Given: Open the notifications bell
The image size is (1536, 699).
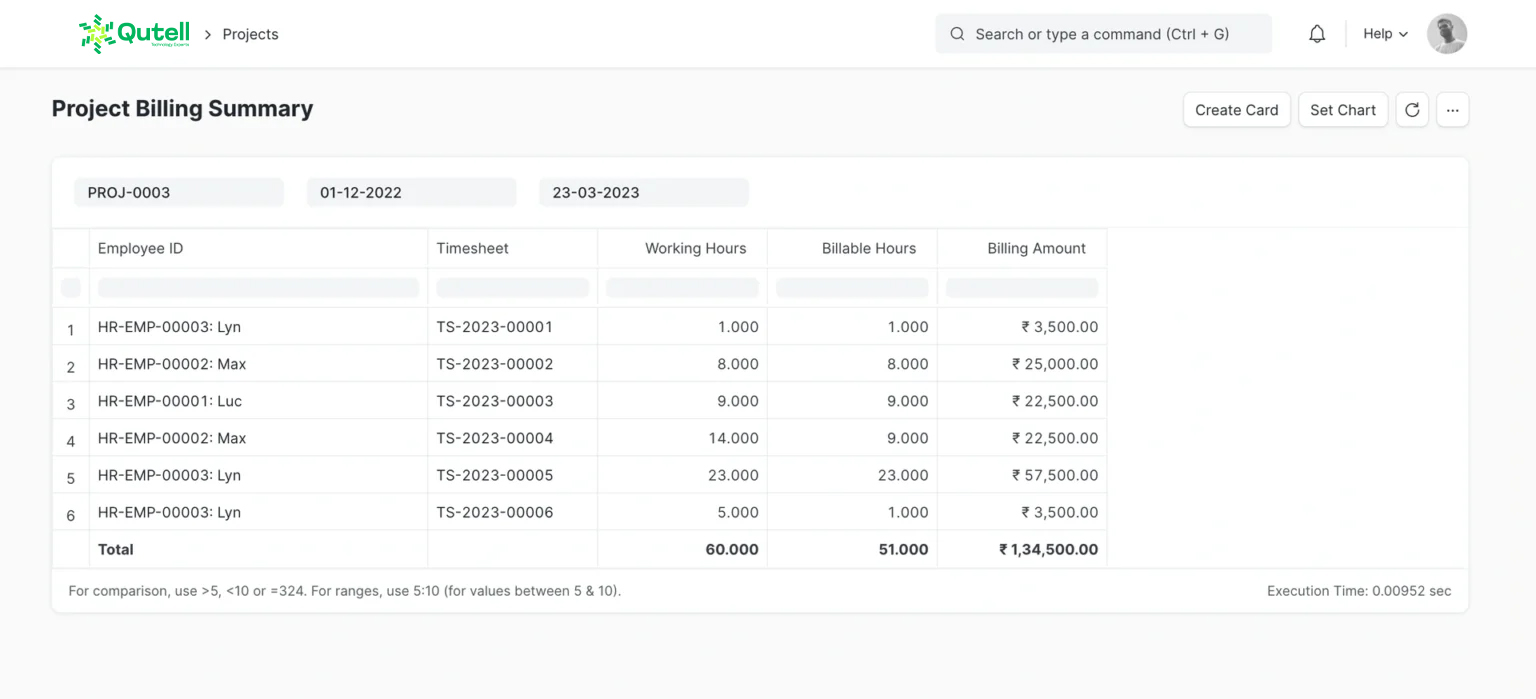Looking at the screenshot, I should 1317,34.
